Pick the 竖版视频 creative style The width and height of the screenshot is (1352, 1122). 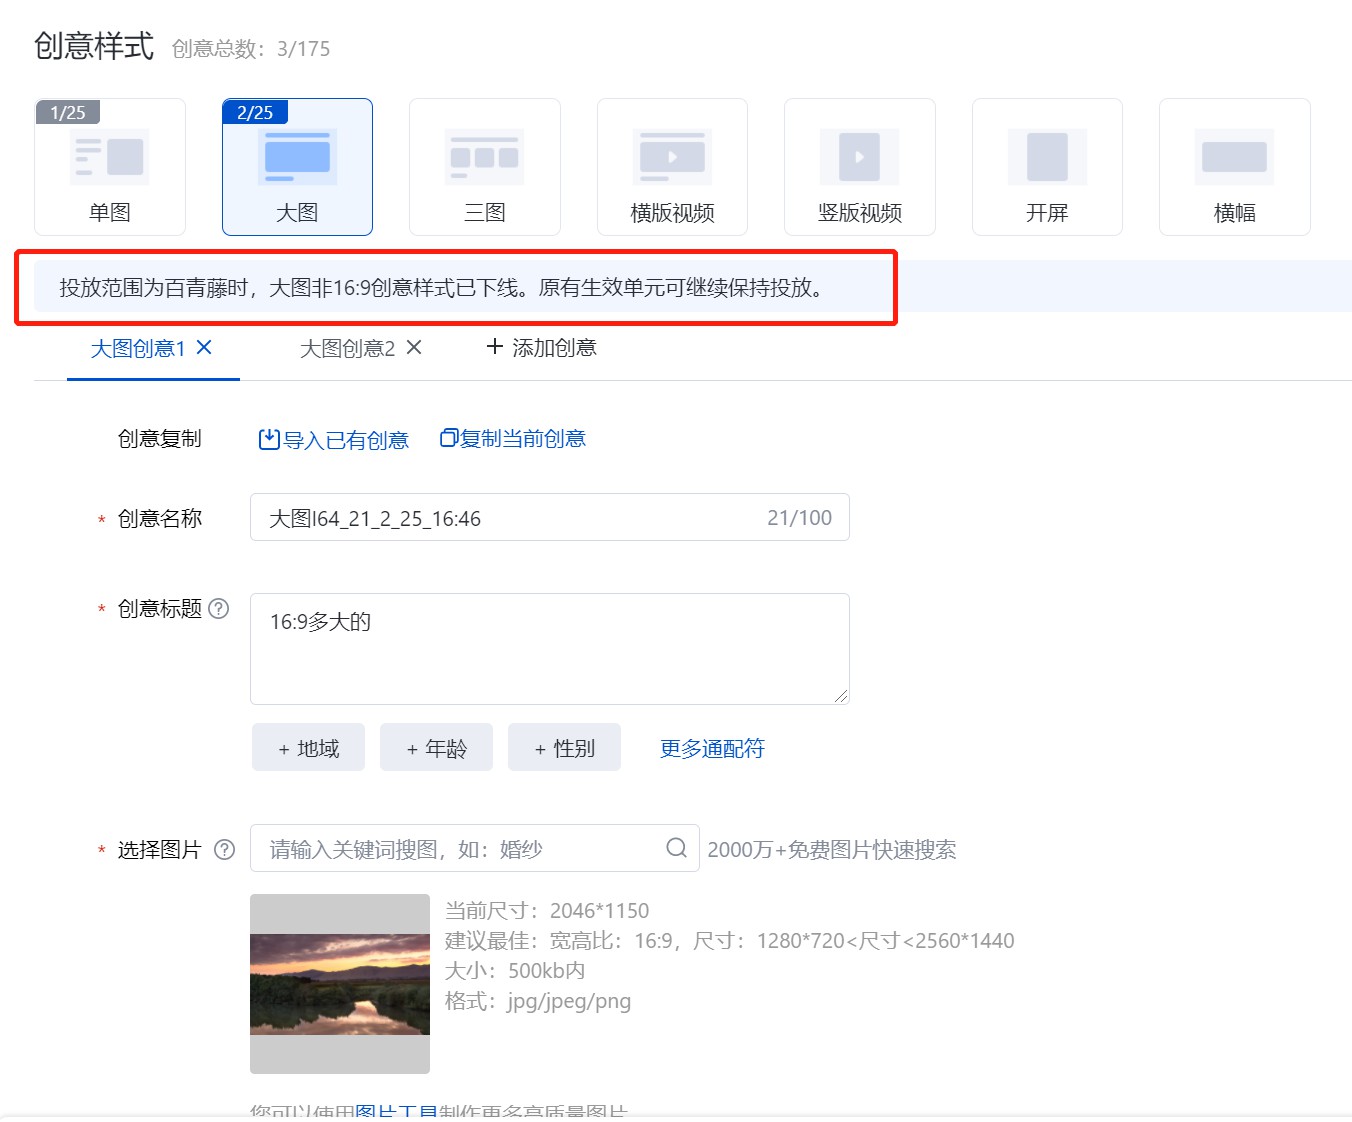click(x=860, y=167)
